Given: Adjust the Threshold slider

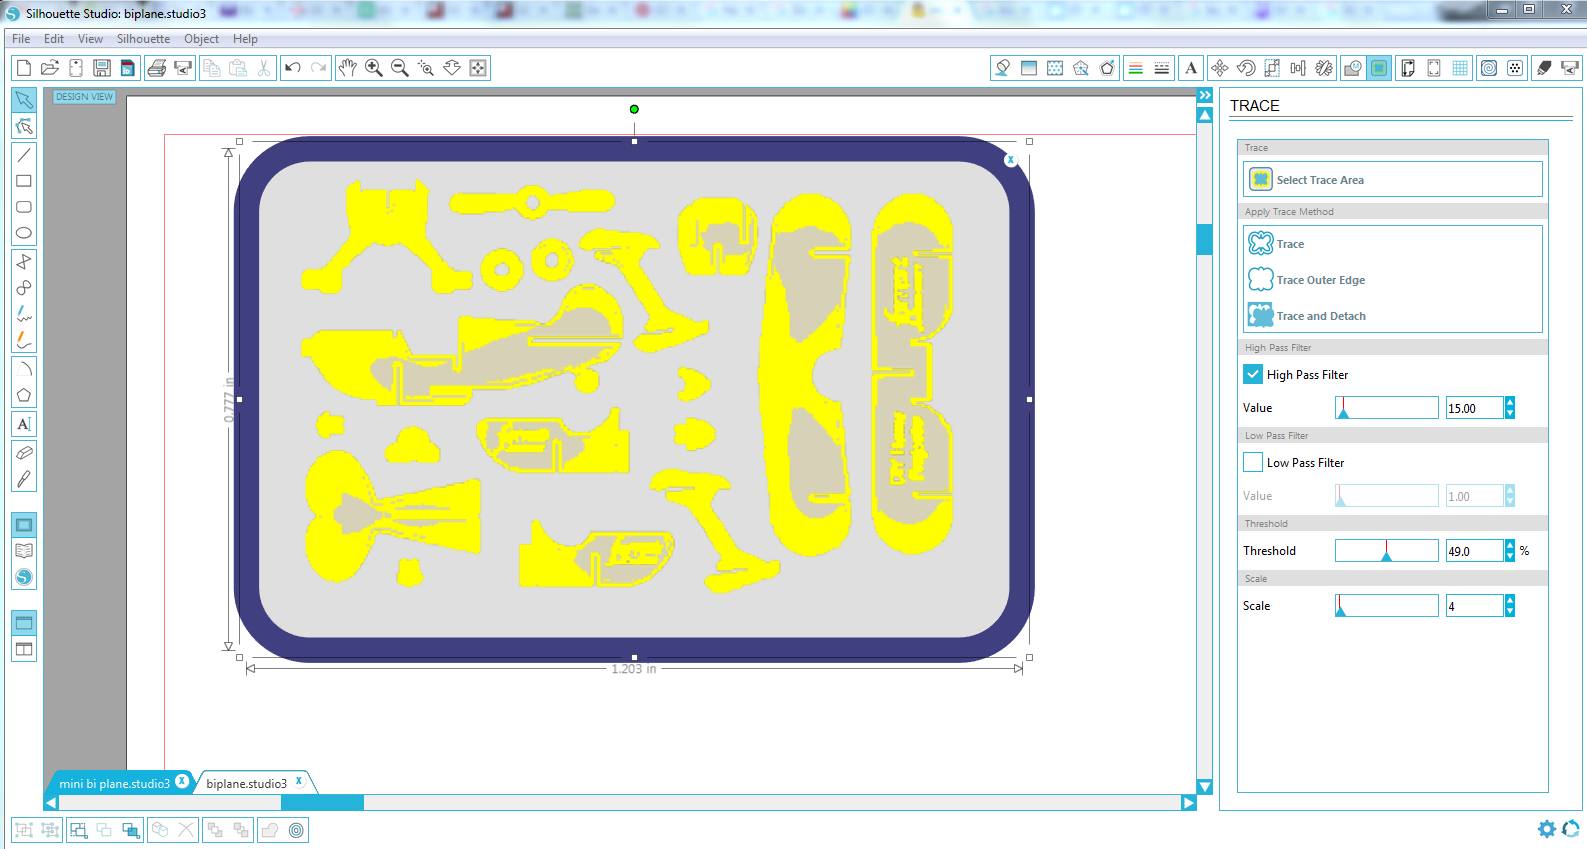Looking at the screenshot, I should (1387, 551).
